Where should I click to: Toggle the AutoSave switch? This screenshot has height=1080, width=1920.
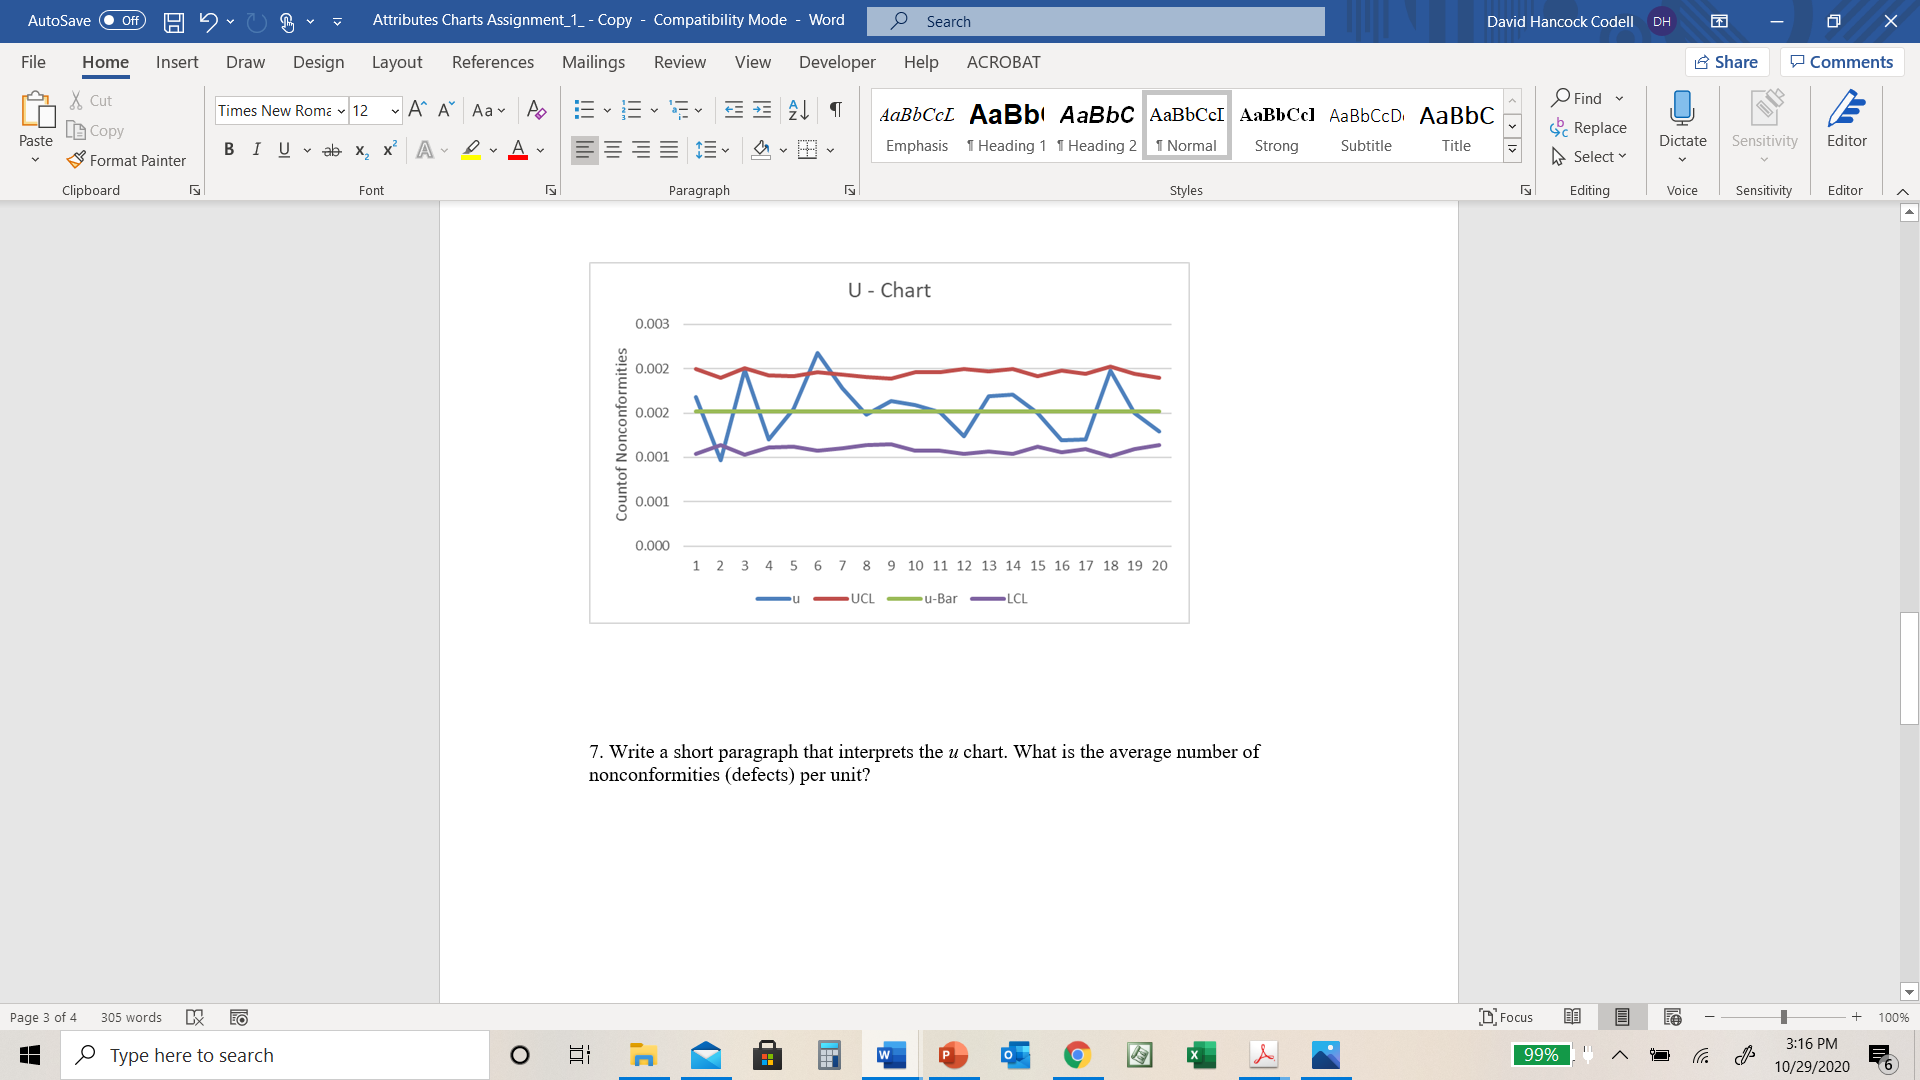pyautogui.click(x=122, y=21)
